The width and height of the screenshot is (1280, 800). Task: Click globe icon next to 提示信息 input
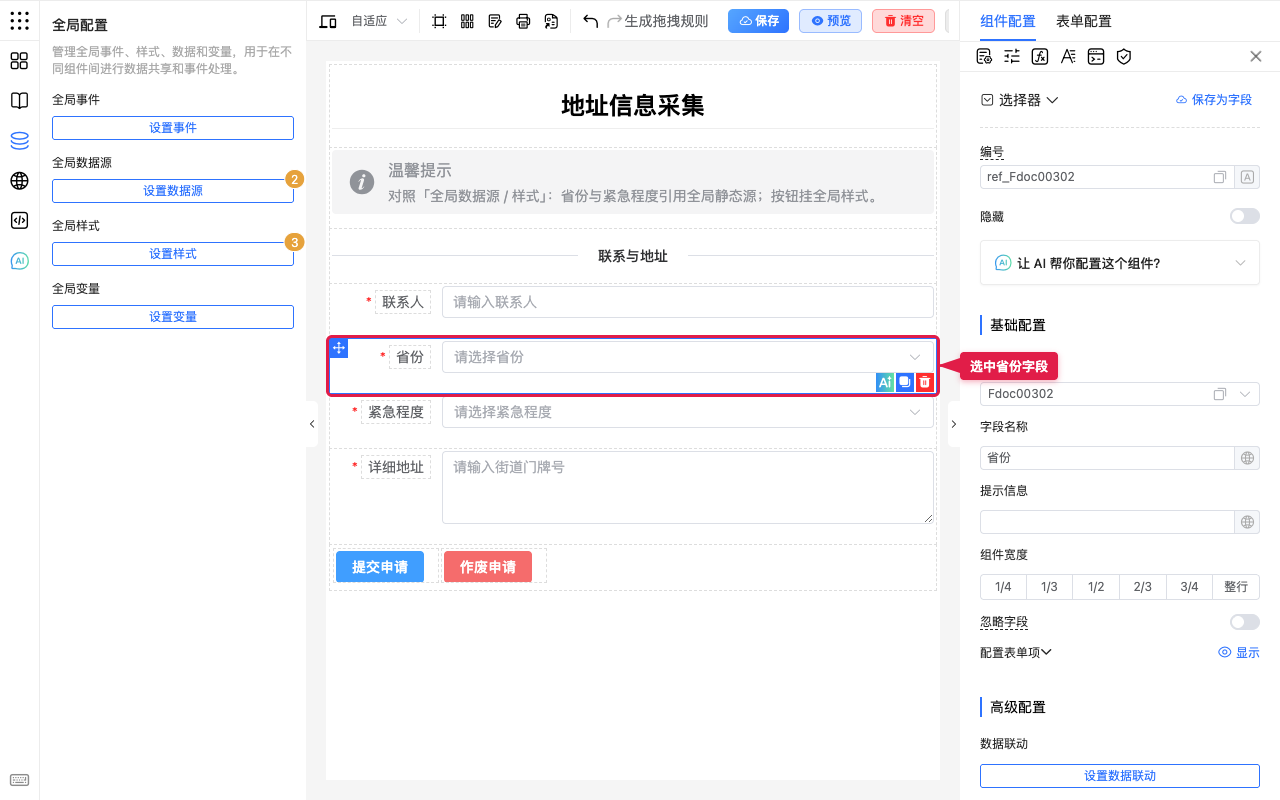(x=1248, y=522)
